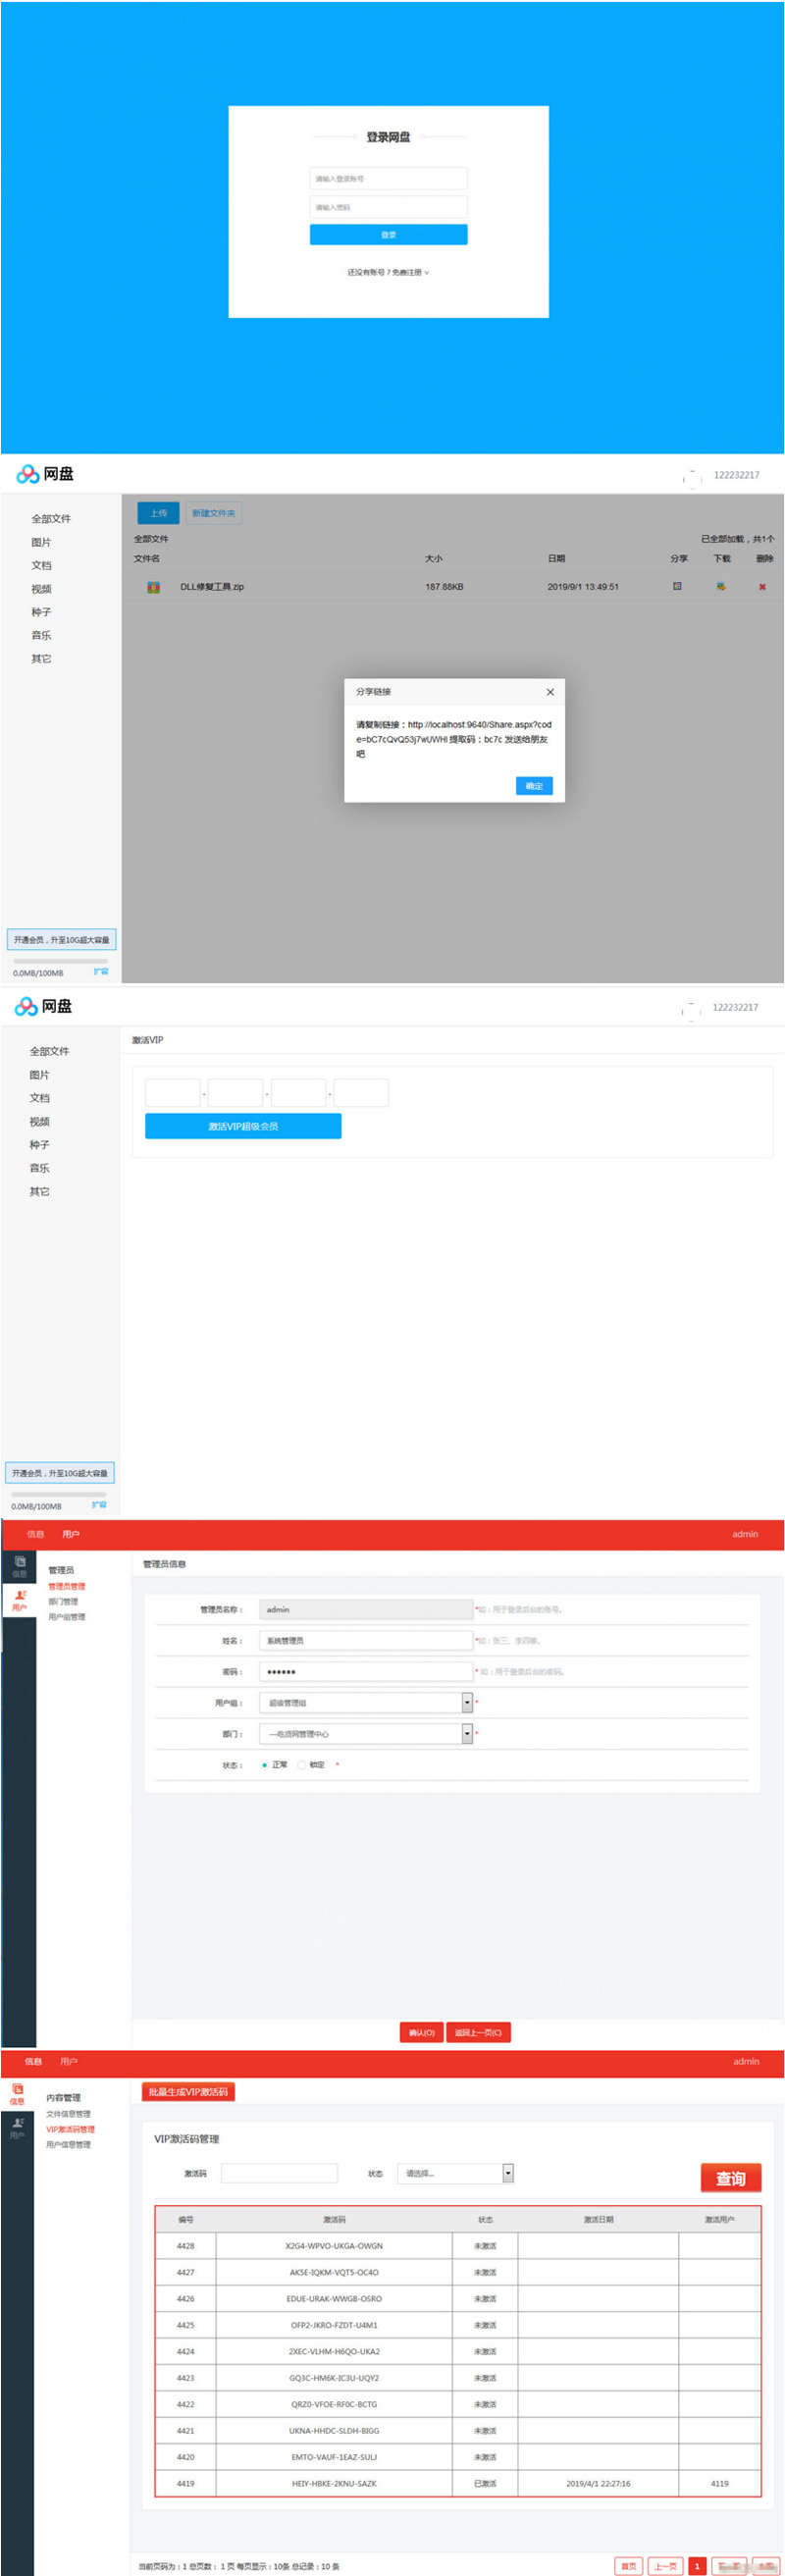
Task: Open the 用户组 dropdown showing 超级管理组
Action: 466,1702
